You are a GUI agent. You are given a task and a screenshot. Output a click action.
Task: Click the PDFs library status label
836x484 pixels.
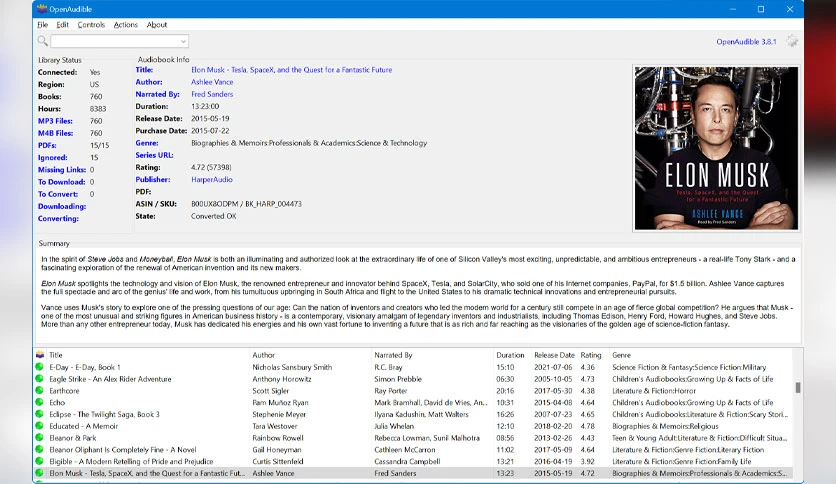click(x=47, y=146)
